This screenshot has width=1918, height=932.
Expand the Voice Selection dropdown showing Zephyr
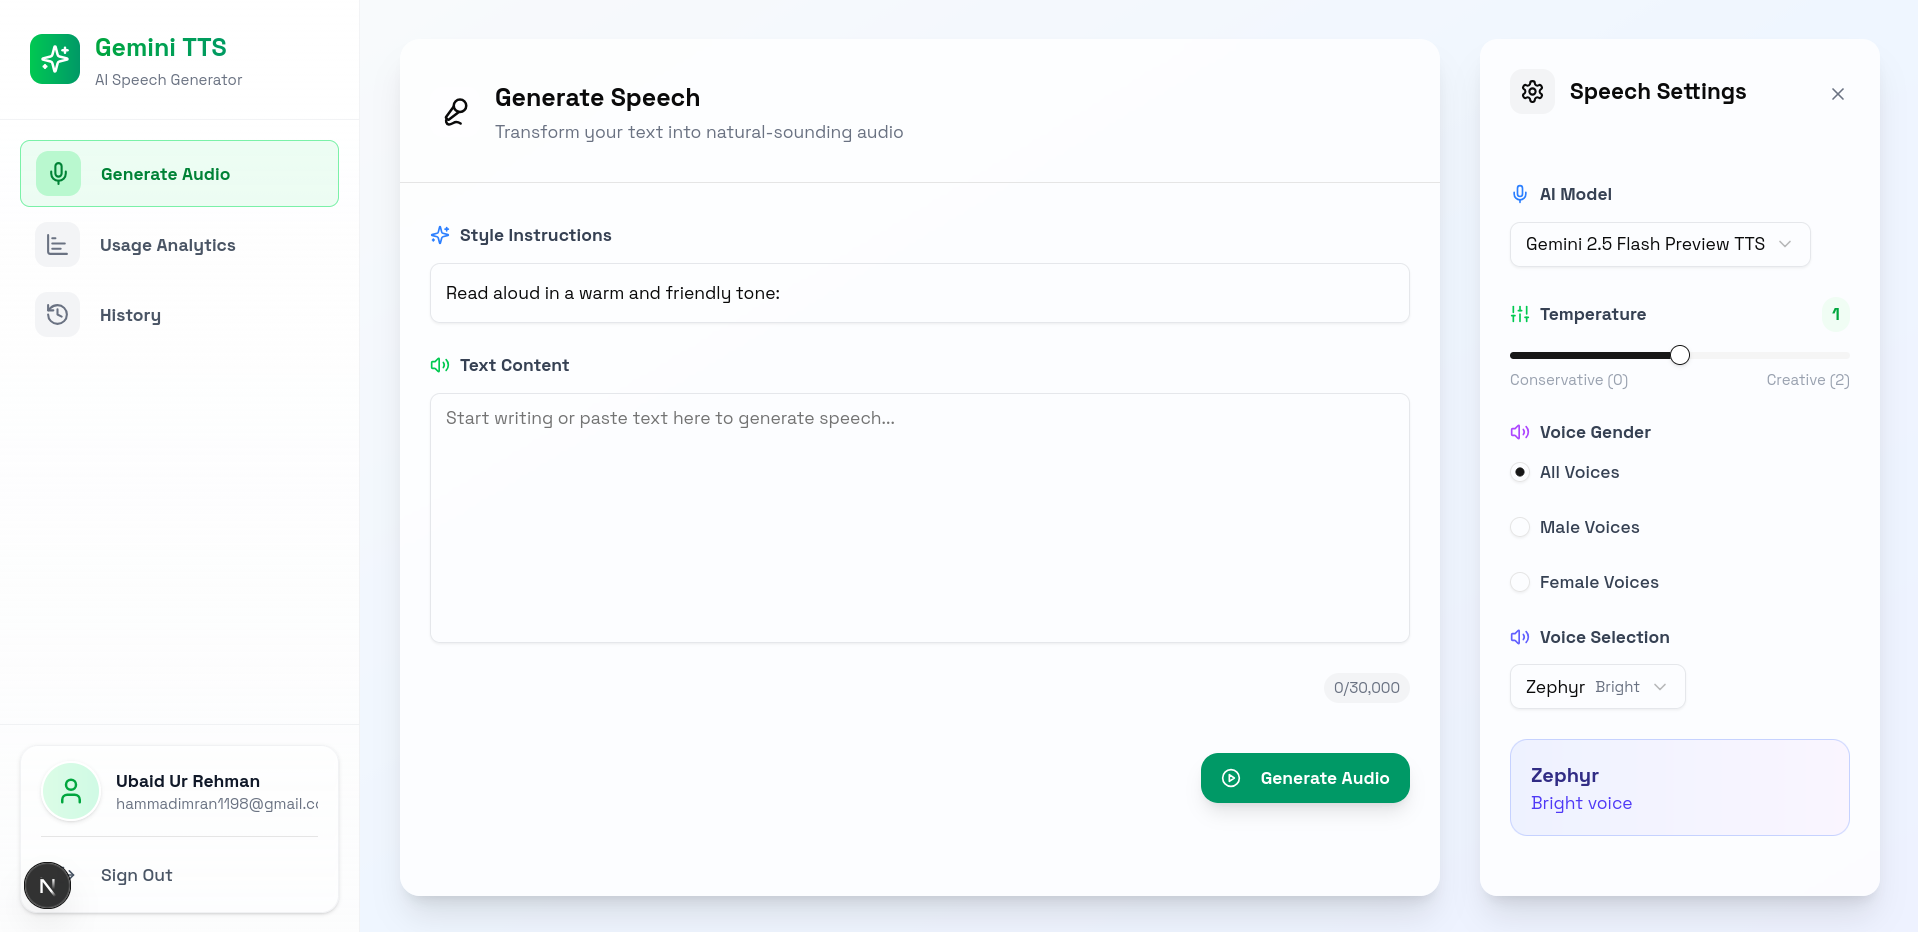pyautogui.click(x=1596, y=687)
